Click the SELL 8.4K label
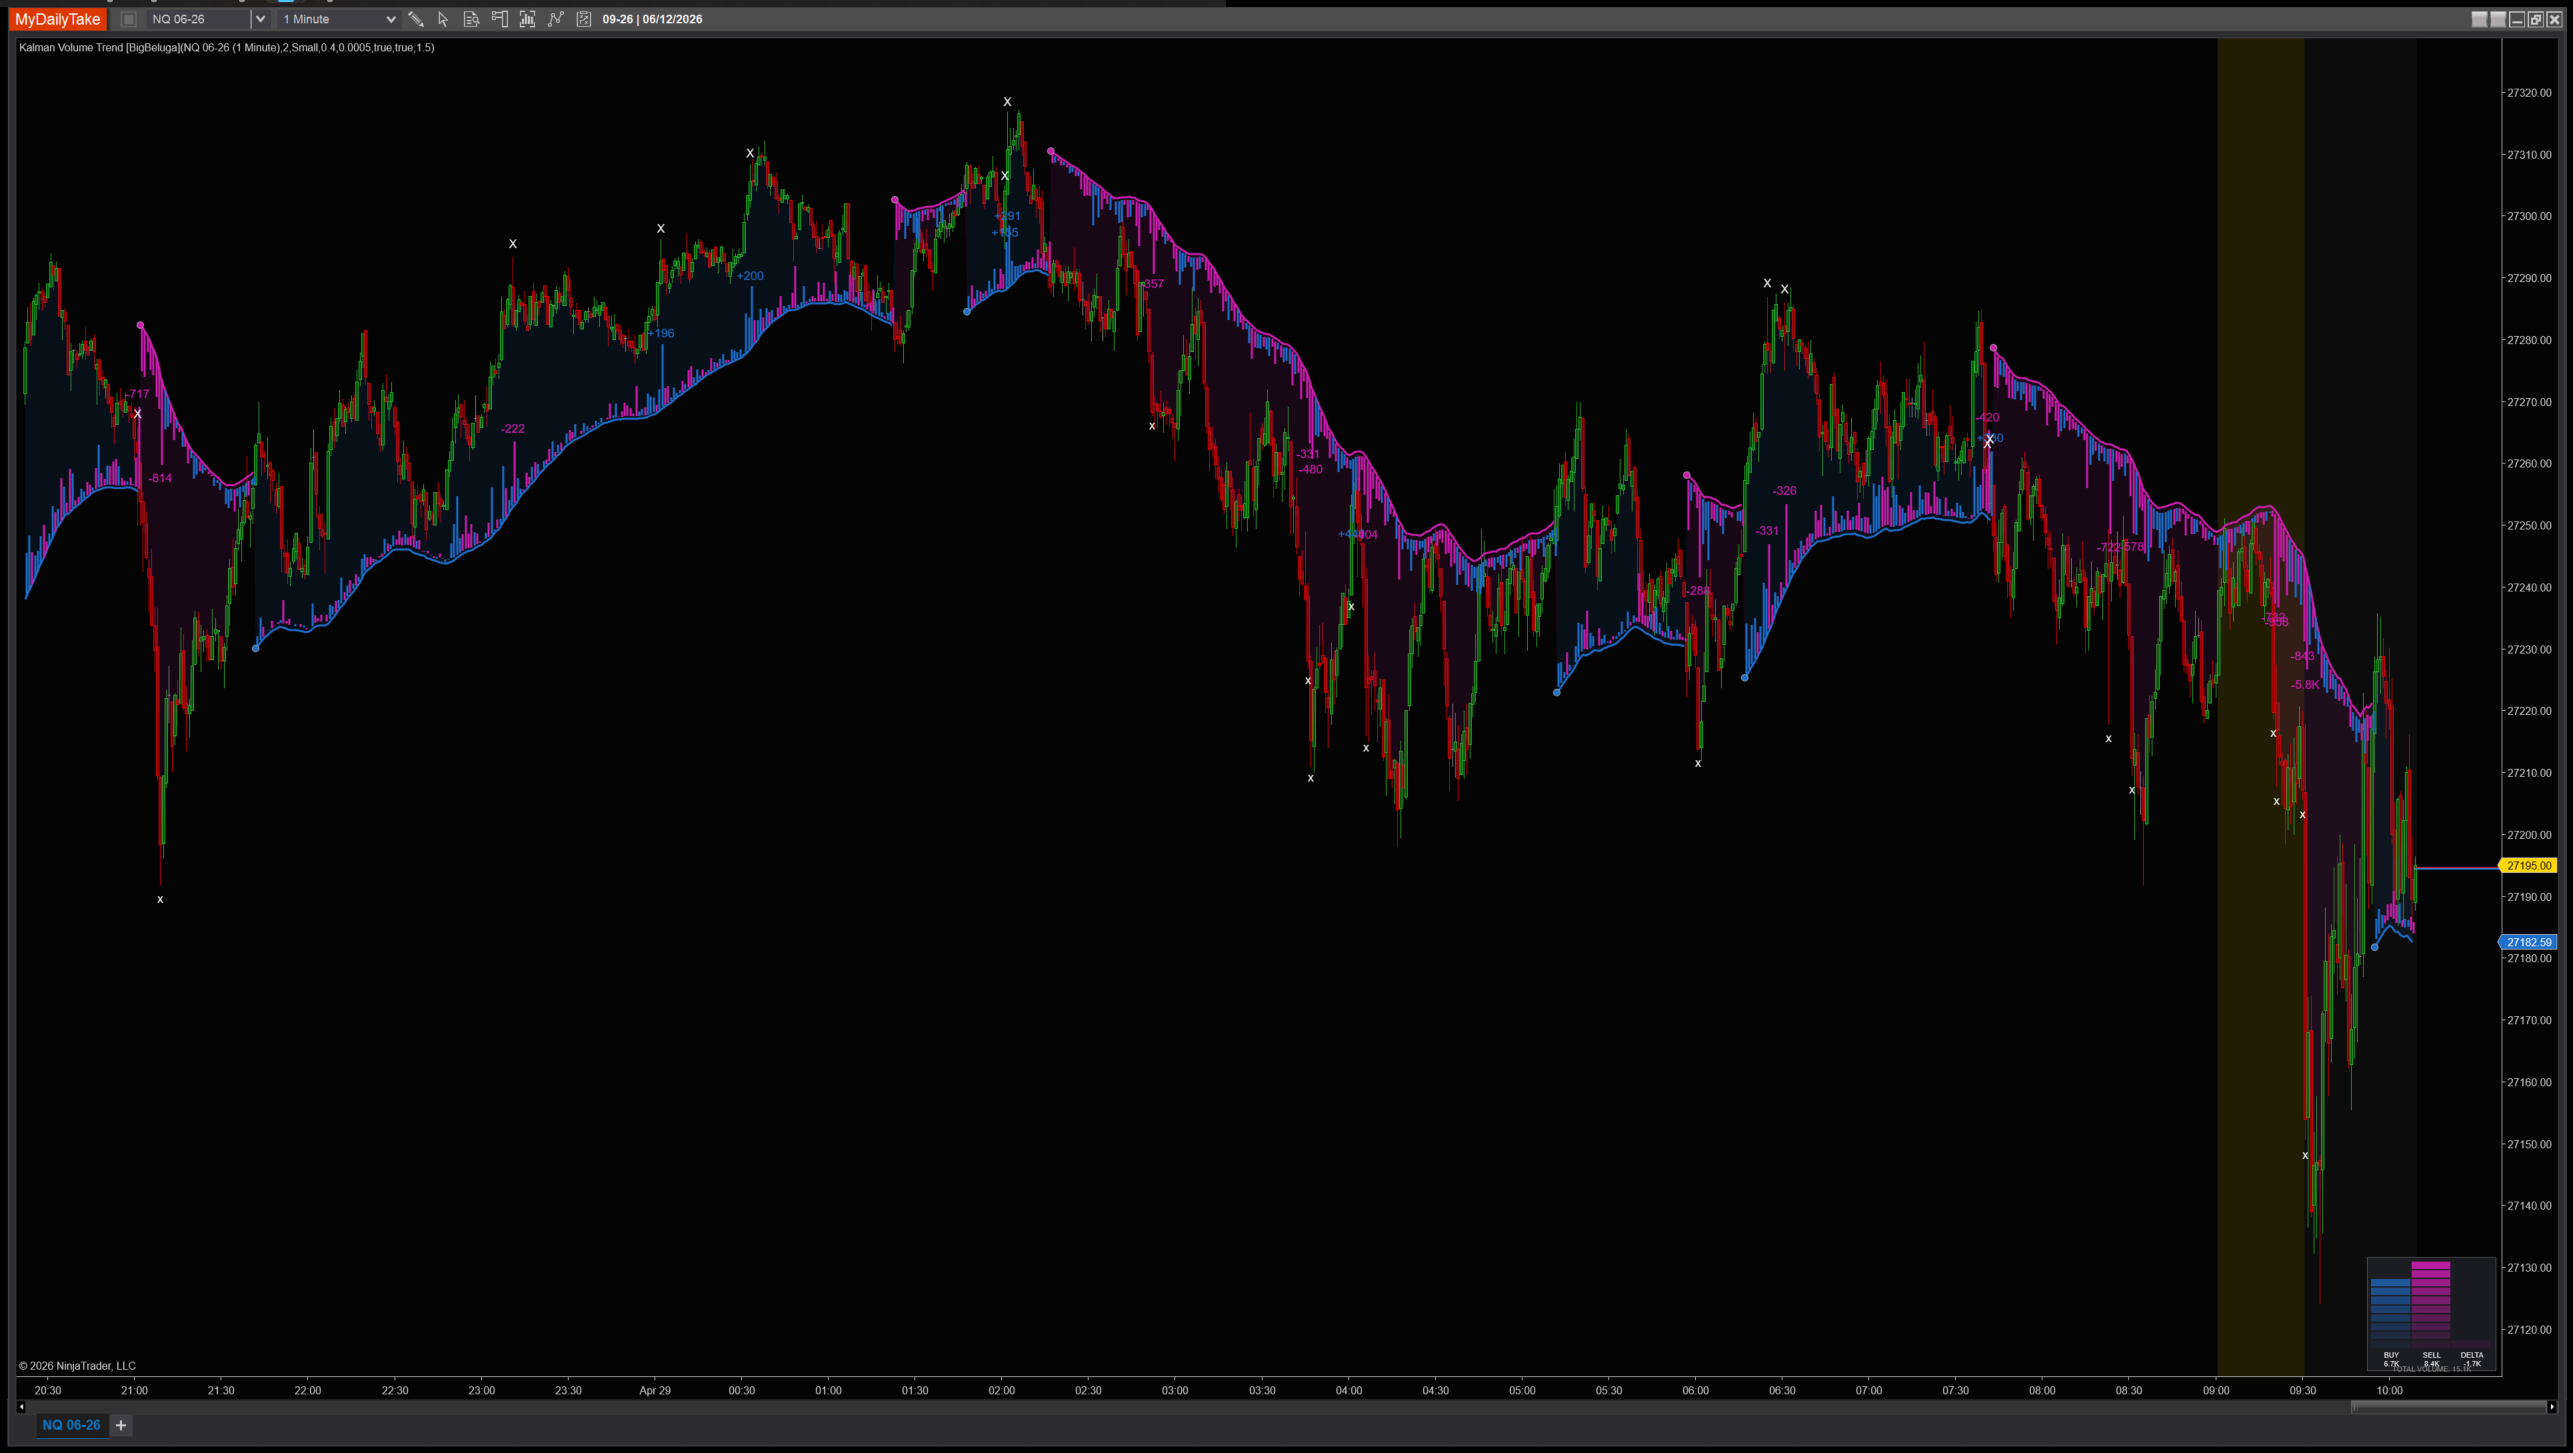Image resolution: width=2573 pixels, height=1453 pixels. coord(2431,1359)
